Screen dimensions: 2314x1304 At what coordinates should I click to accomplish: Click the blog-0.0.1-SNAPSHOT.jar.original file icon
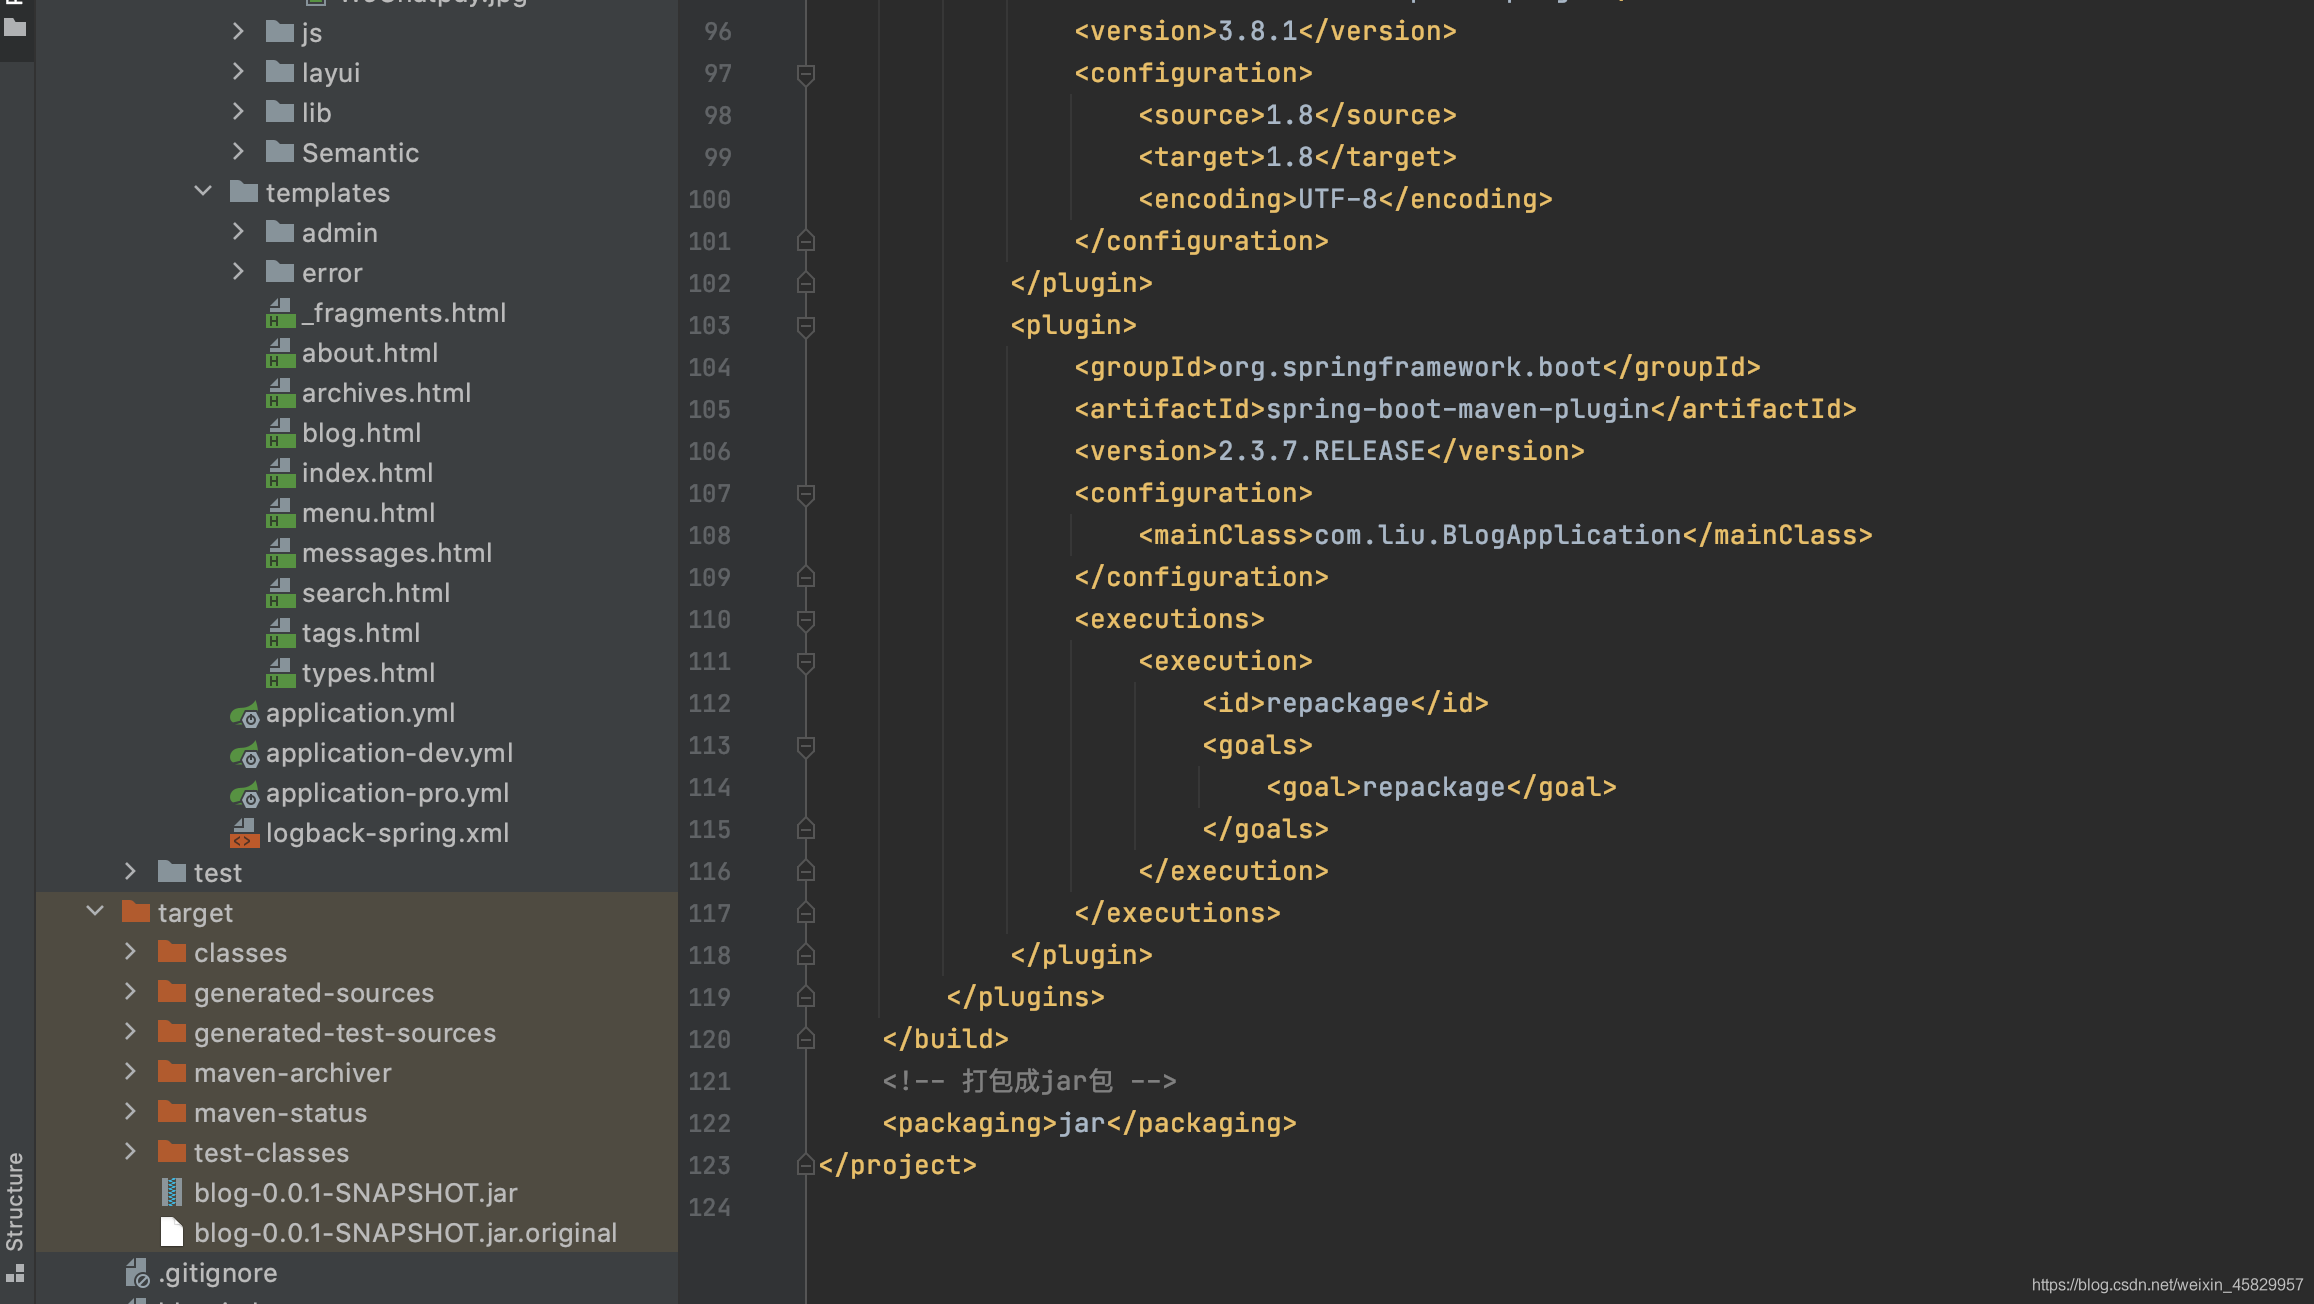(172, 1232)
